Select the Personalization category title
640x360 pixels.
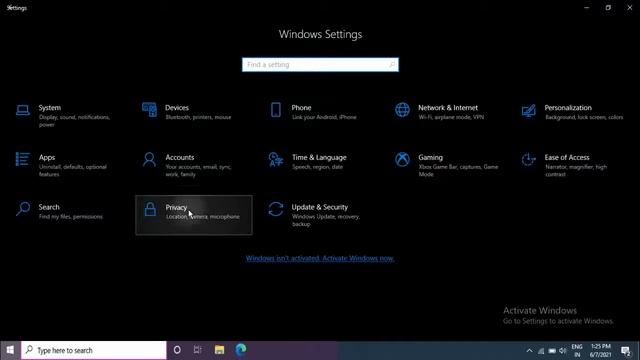coord(568,108)
